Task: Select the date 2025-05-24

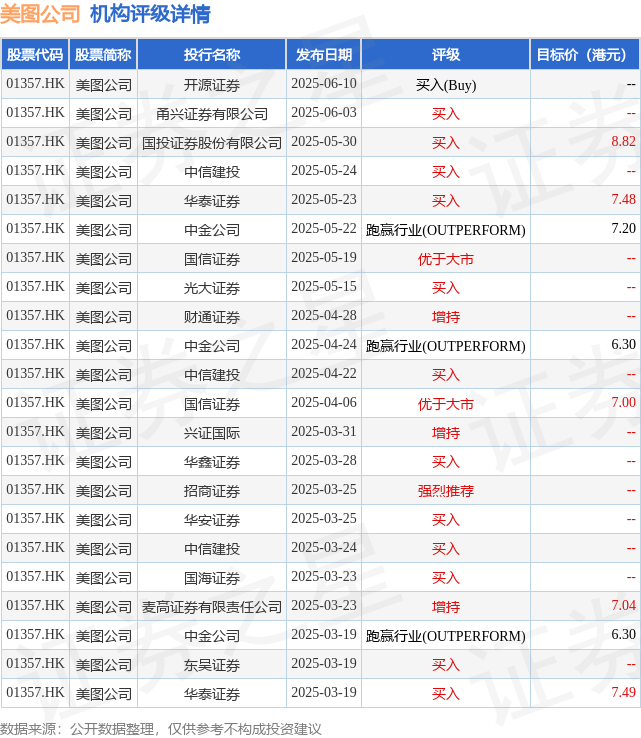Action: (324, 170)
